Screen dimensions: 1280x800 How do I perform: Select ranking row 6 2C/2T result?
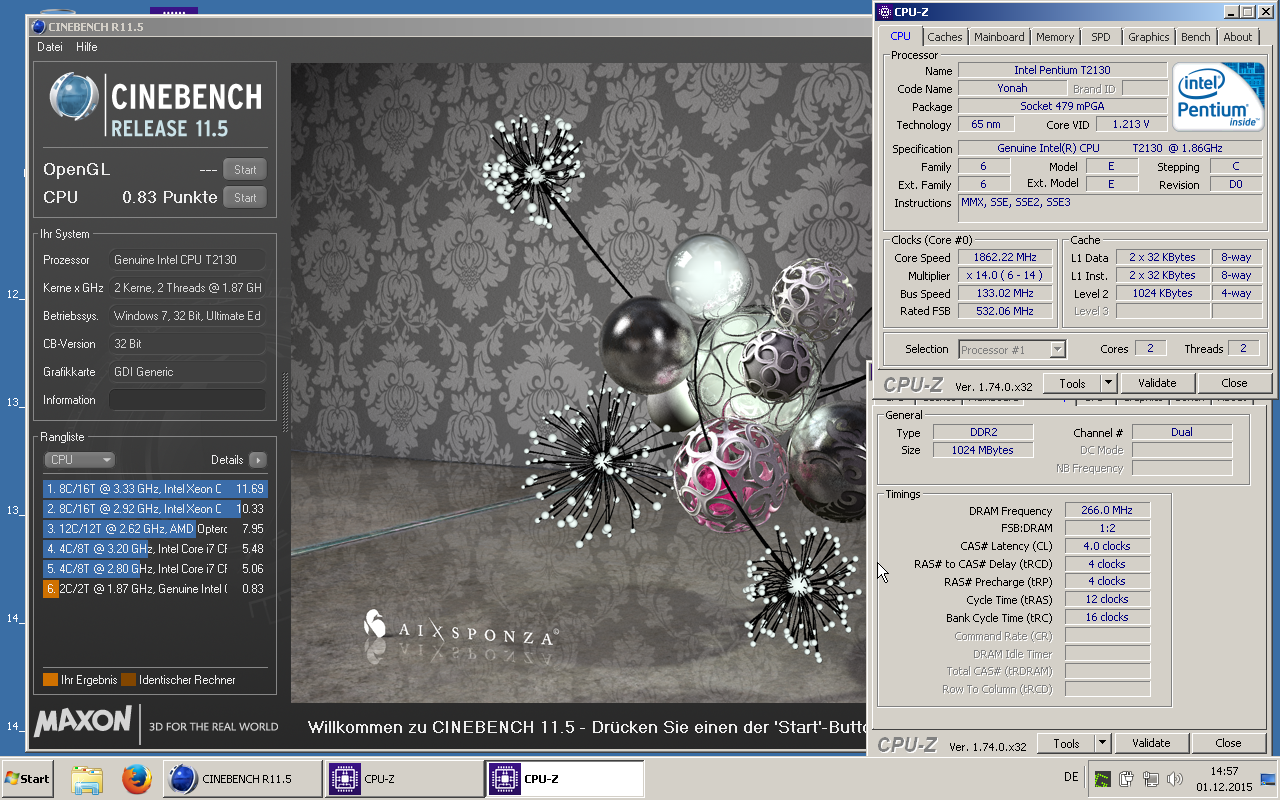pyautogui.click(x=155, y=589)
